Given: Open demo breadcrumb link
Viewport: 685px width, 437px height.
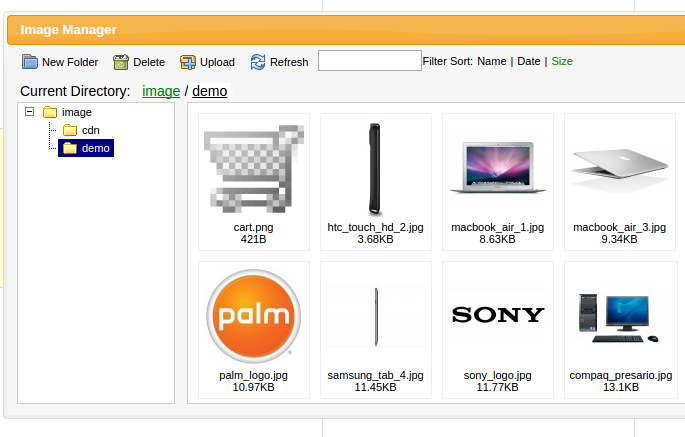Looking at the screenshot, I should pyautogui.click(x=210, y=91).
